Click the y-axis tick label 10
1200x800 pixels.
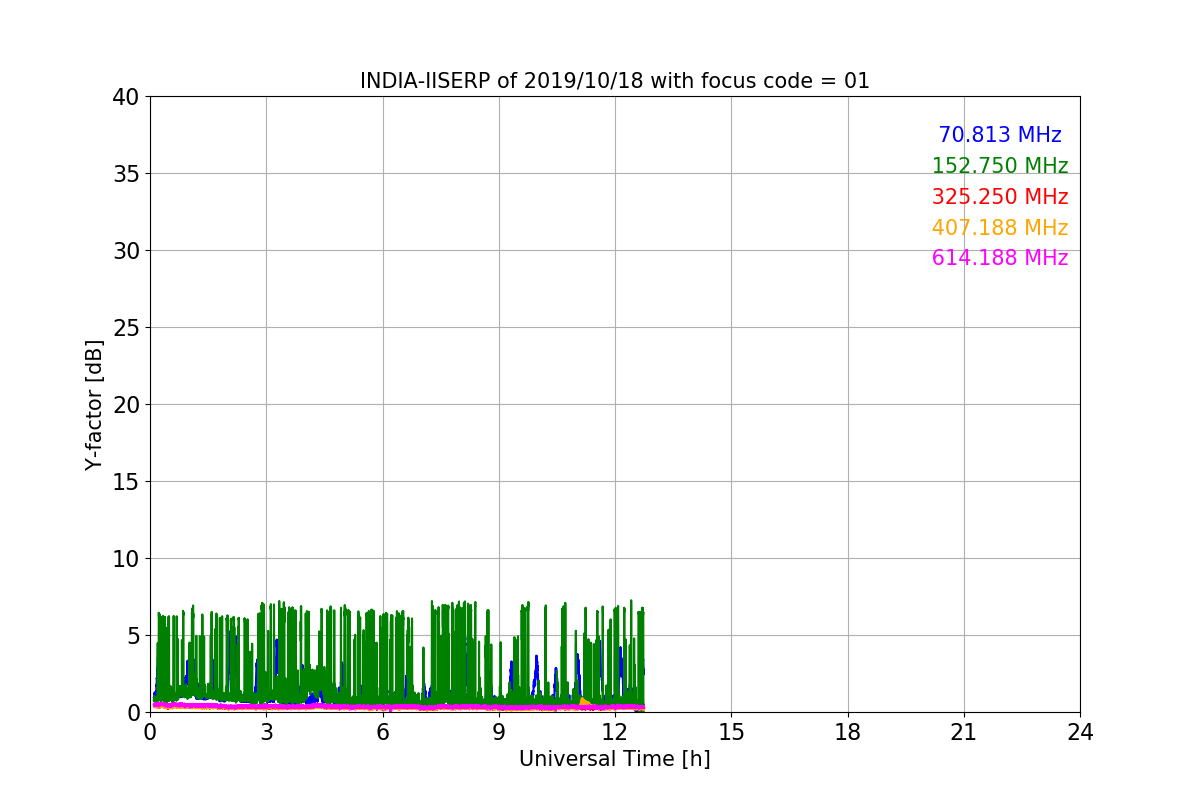click(125, 559)
